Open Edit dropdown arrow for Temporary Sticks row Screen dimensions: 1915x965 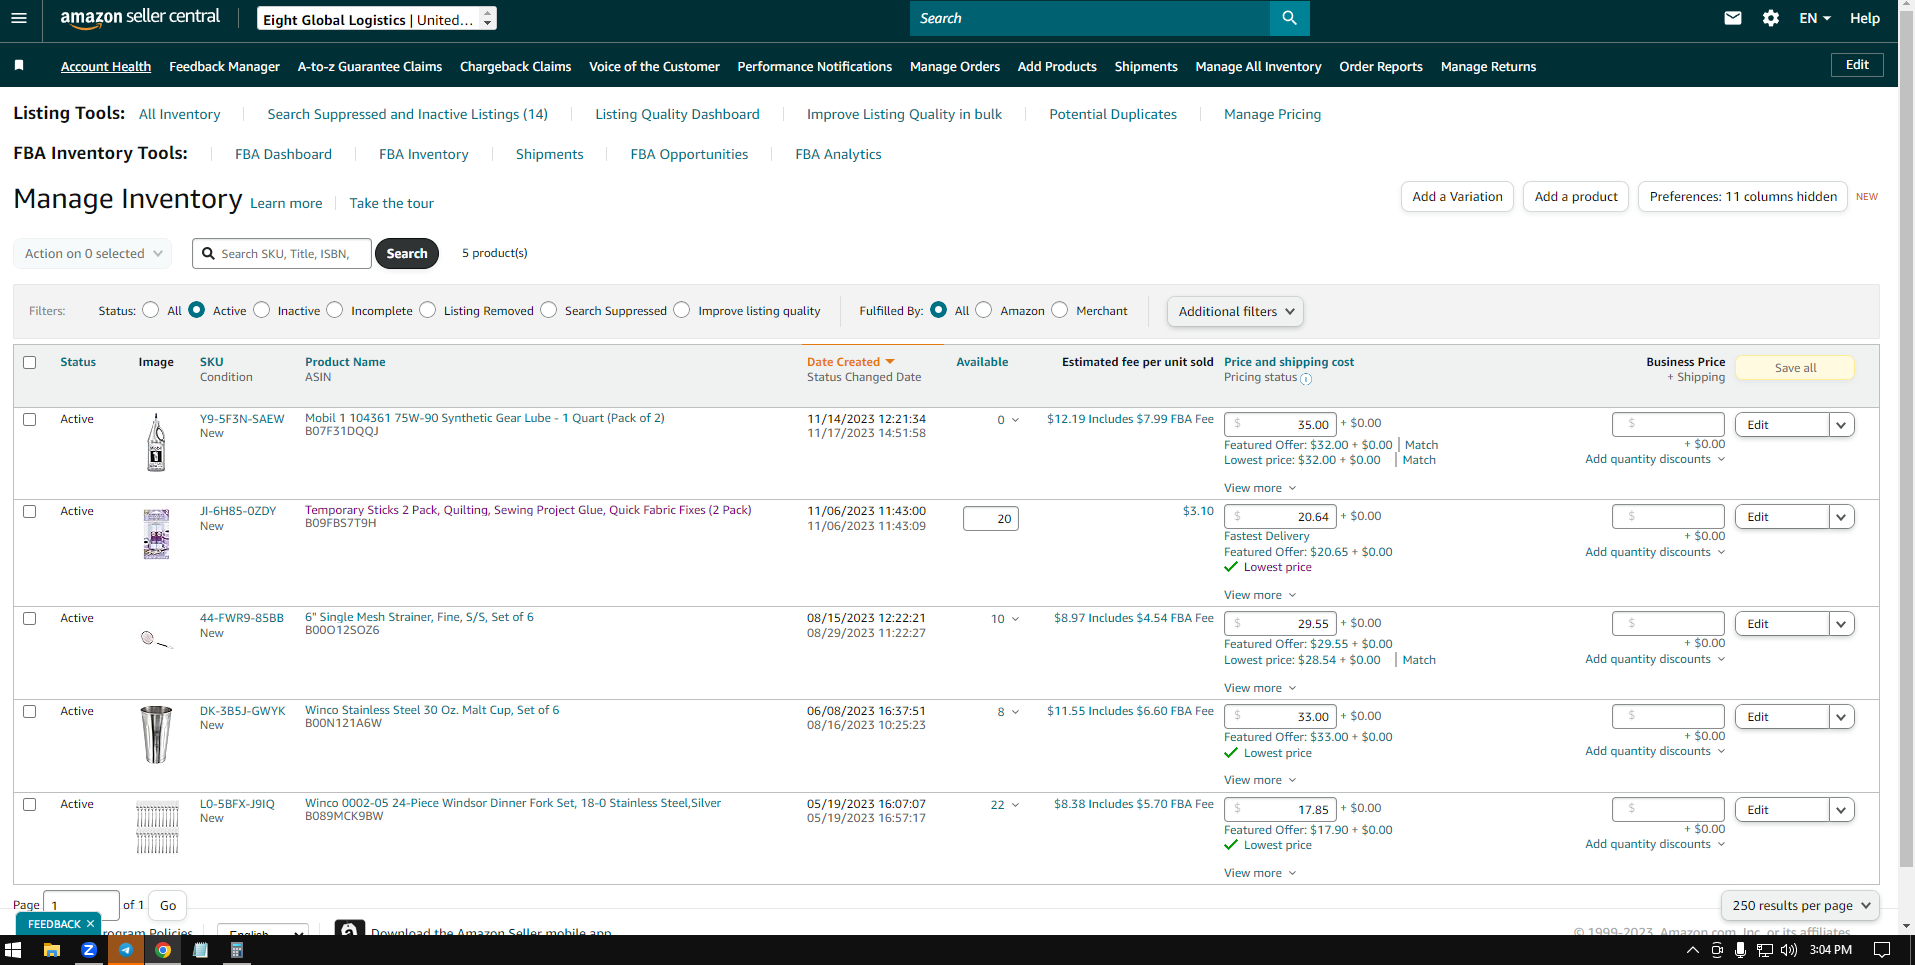pyautogui.click(x=1841, y=517)
